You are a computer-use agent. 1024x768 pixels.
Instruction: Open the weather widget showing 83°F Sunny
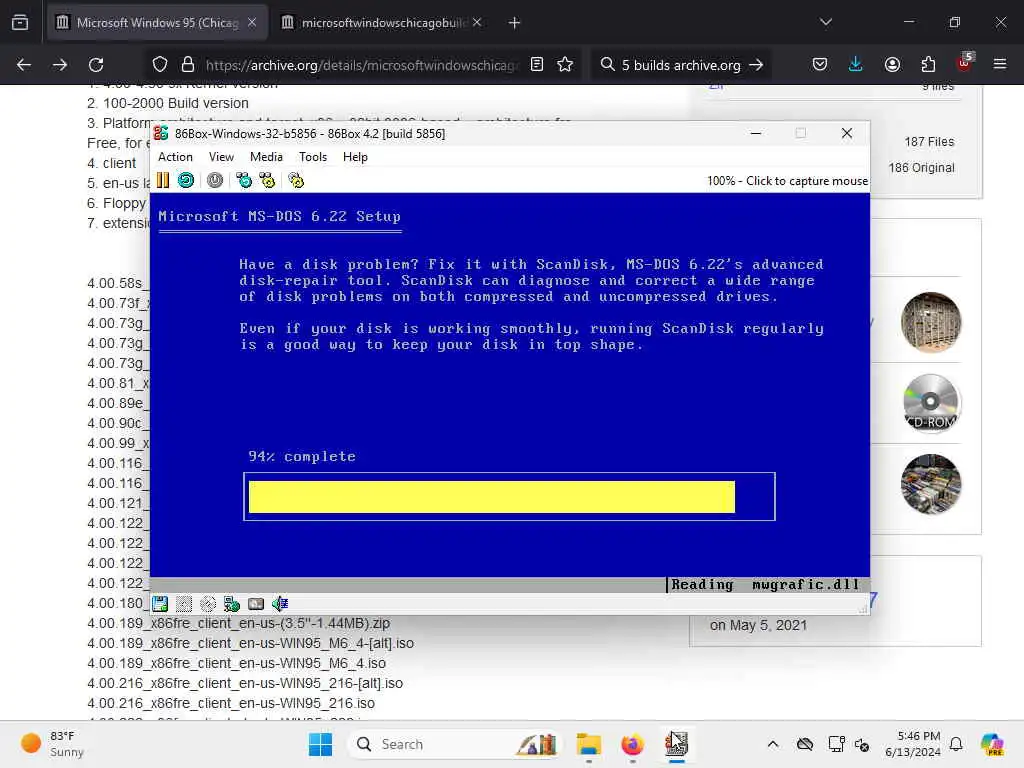coord(52,744)
